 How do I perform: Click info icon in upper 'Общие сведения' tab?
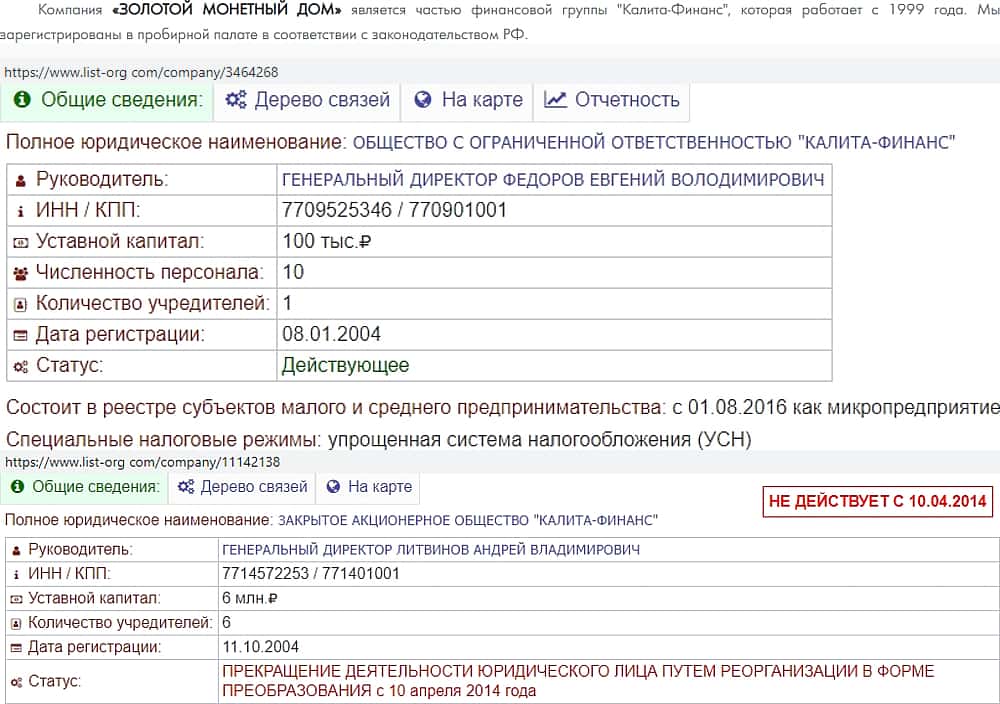(x=22, y=99)
